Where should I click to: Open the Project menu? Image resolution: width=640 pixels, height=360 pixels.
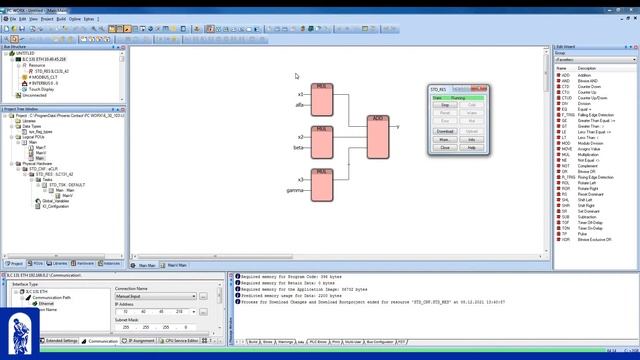[x=47, y=19]
